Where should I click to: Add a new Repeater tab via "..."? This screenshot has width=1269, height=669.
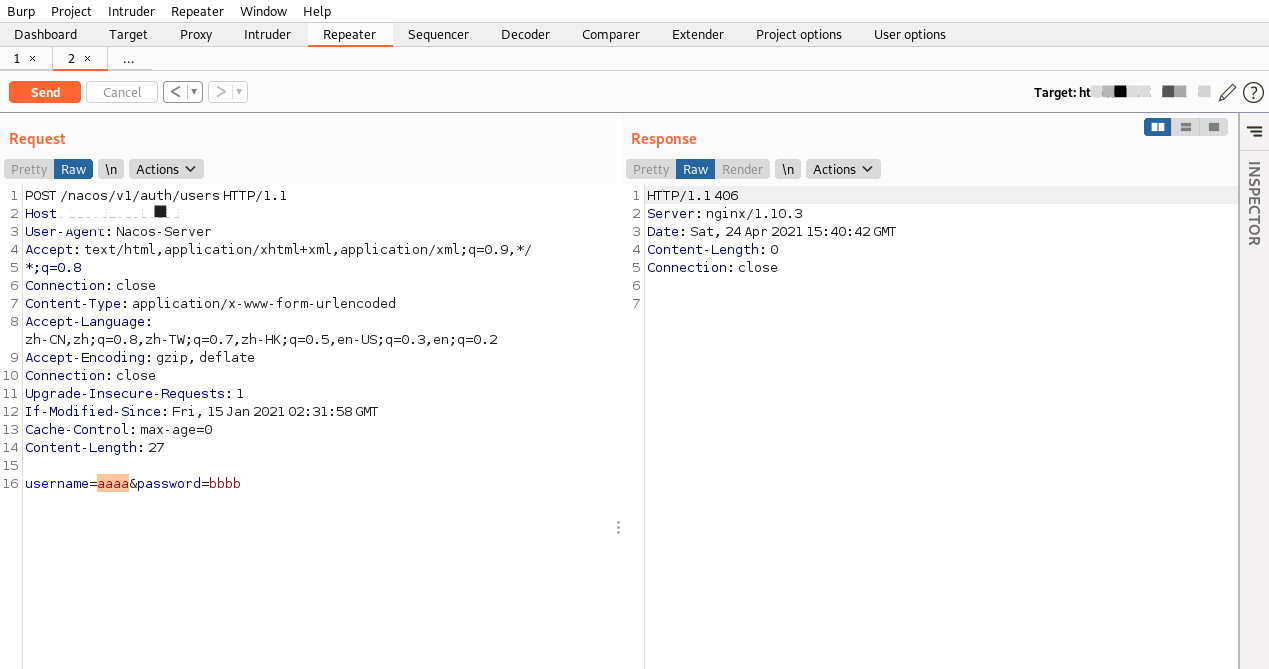[129, 59]
